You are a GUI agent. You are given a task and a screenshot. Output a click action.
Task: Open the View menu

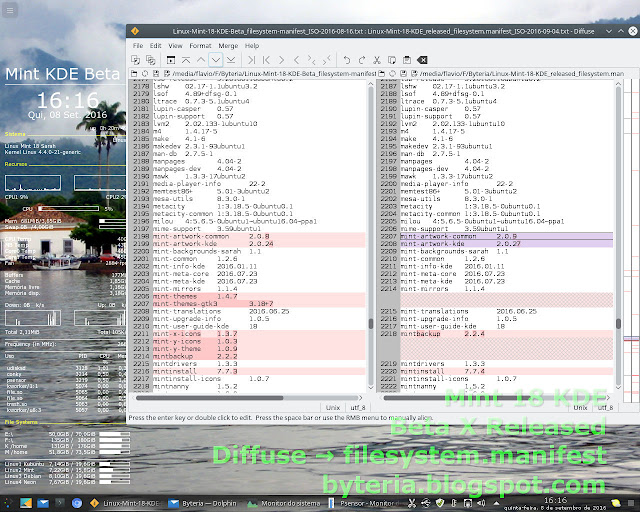click(176, 46)
